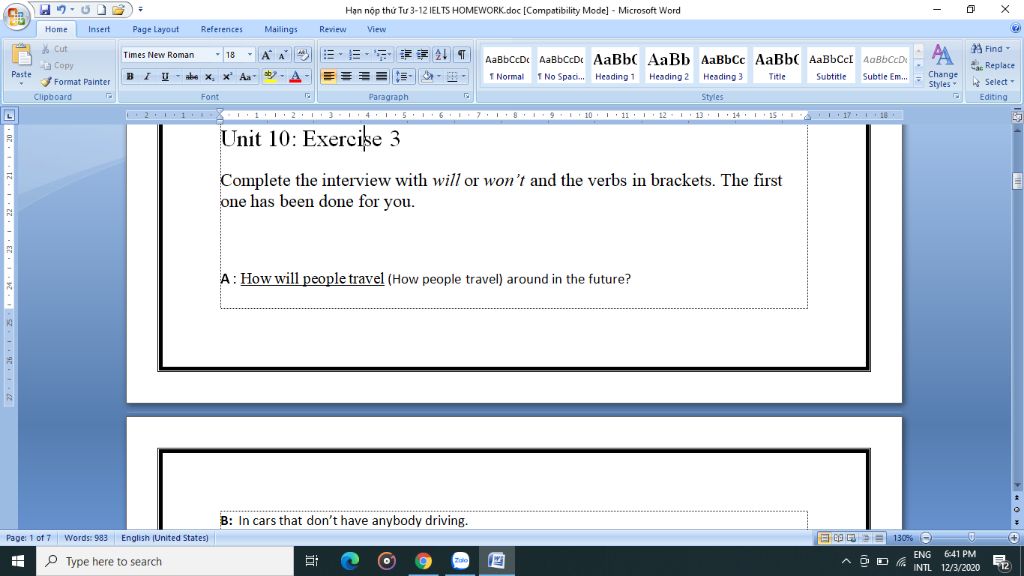This screenshot has height=576, width=1024.
Task: Apply the Title style
Action: [776, 65]
